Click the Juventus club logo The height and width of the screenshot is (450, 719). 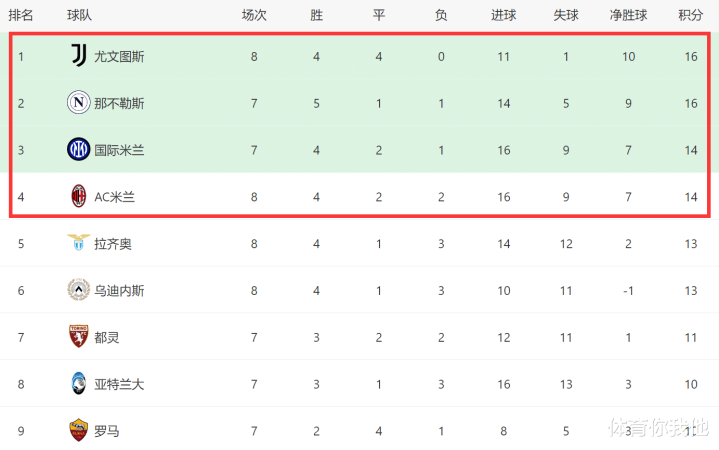[x=79, y=56]
